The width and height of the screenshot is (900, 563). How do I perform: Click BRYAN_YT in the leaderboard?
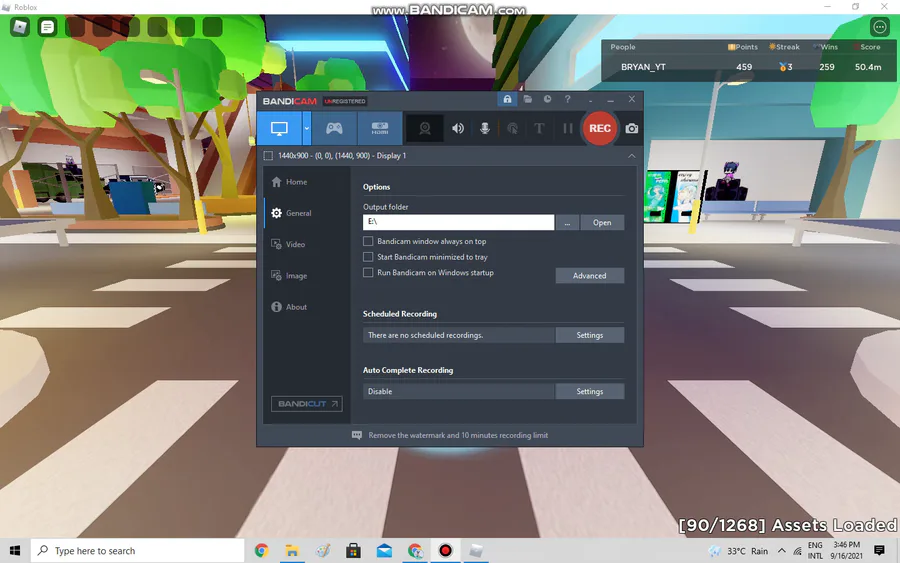click(643, 67)
